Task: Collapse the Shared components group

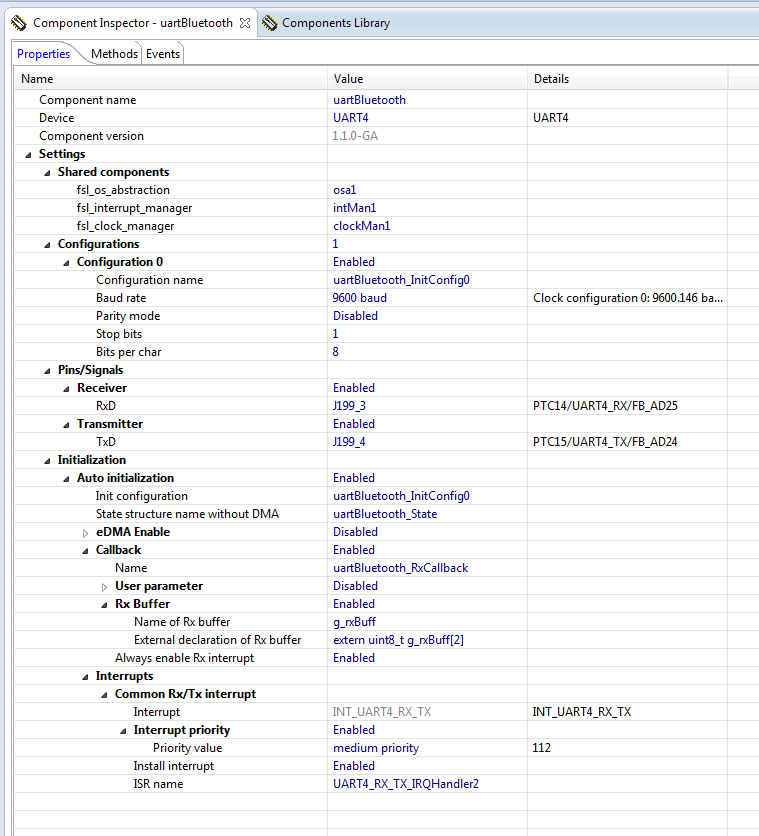Action: 47,172
